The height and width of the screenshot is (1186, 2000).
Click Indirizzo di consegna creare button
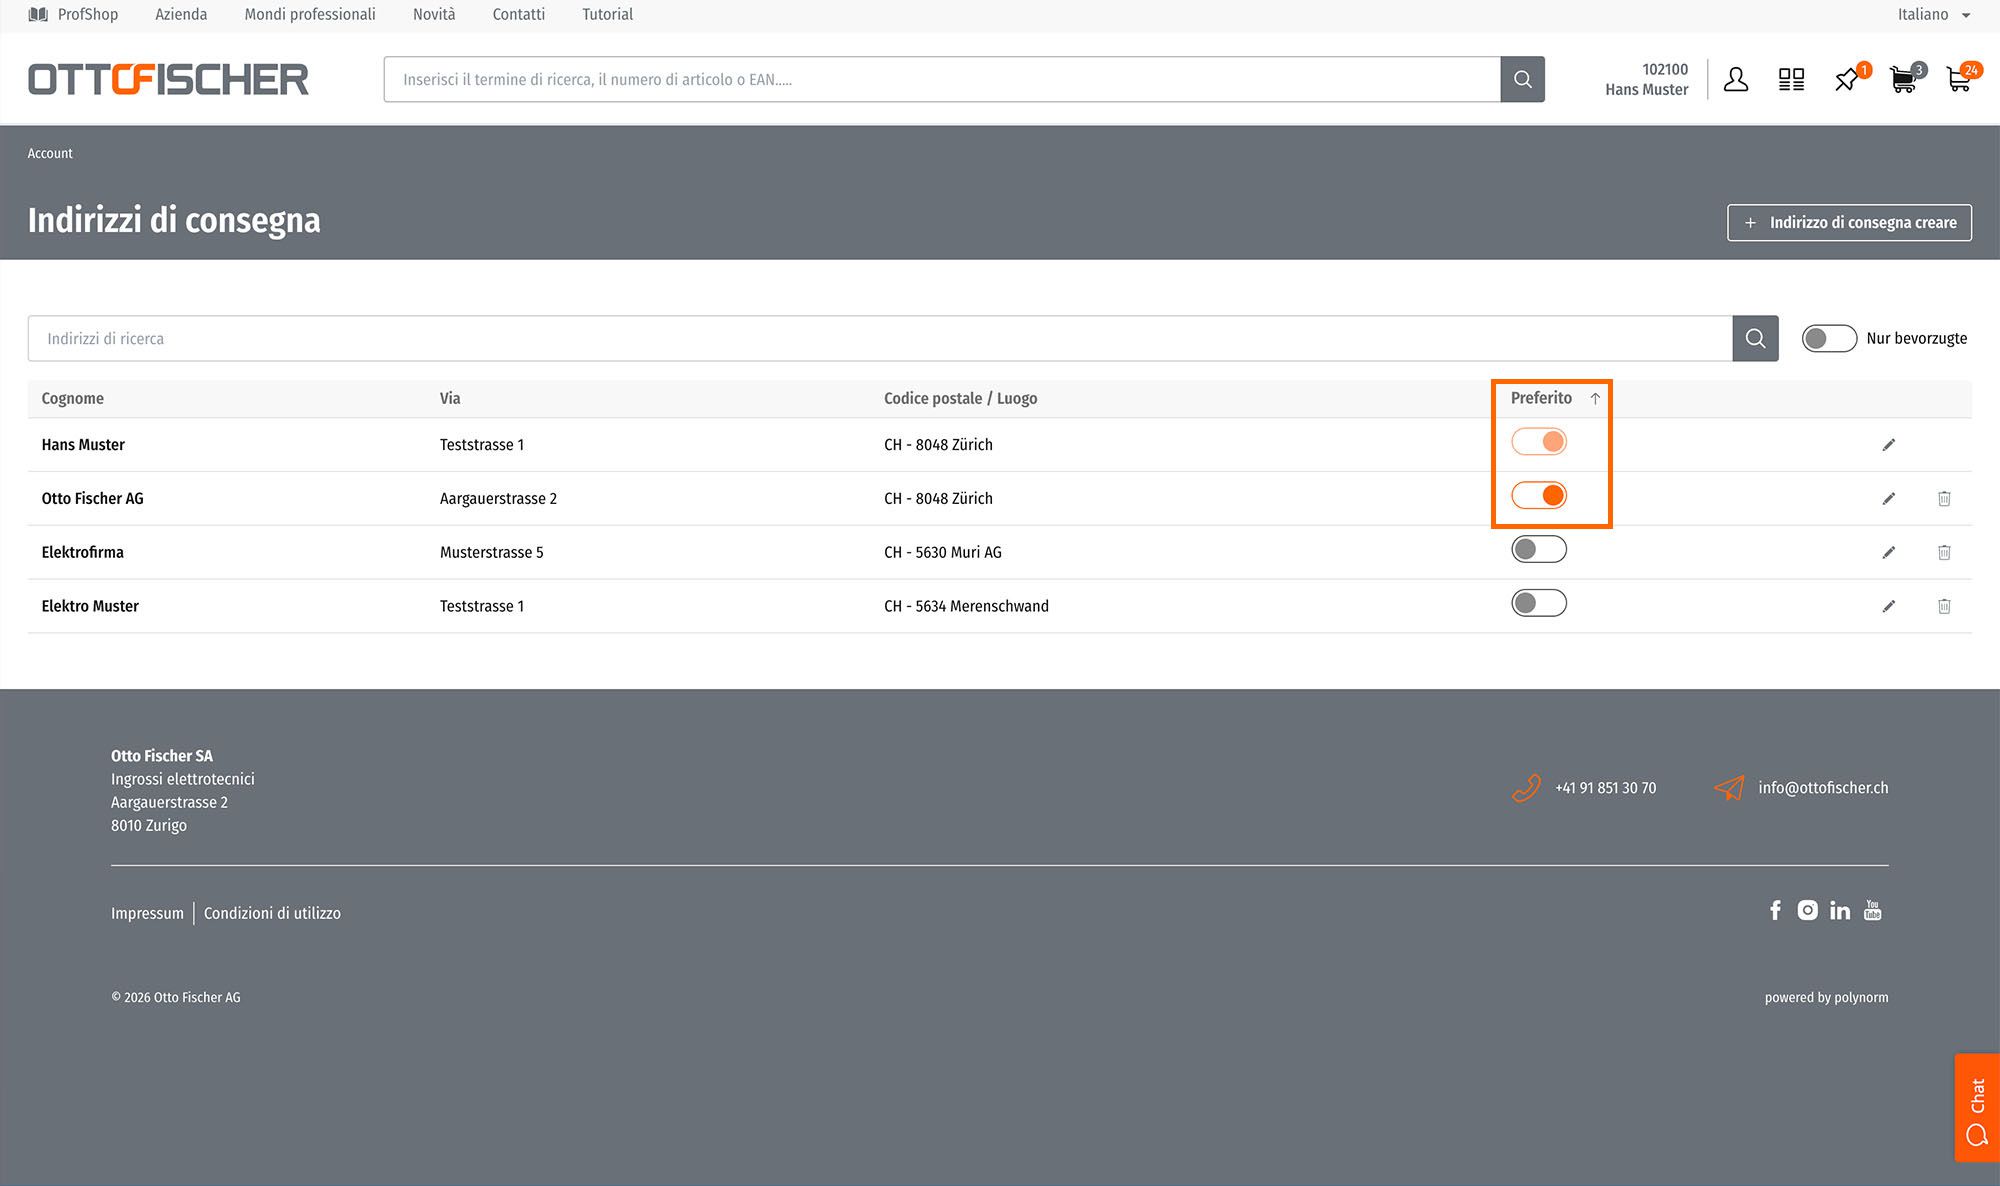1849,222
